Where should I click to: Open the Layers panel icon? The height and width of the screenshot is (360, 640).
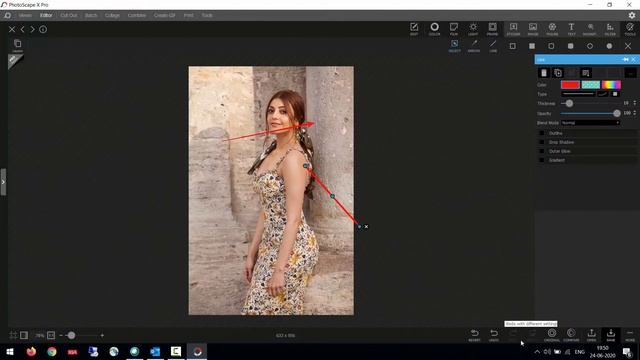[18, 45]
